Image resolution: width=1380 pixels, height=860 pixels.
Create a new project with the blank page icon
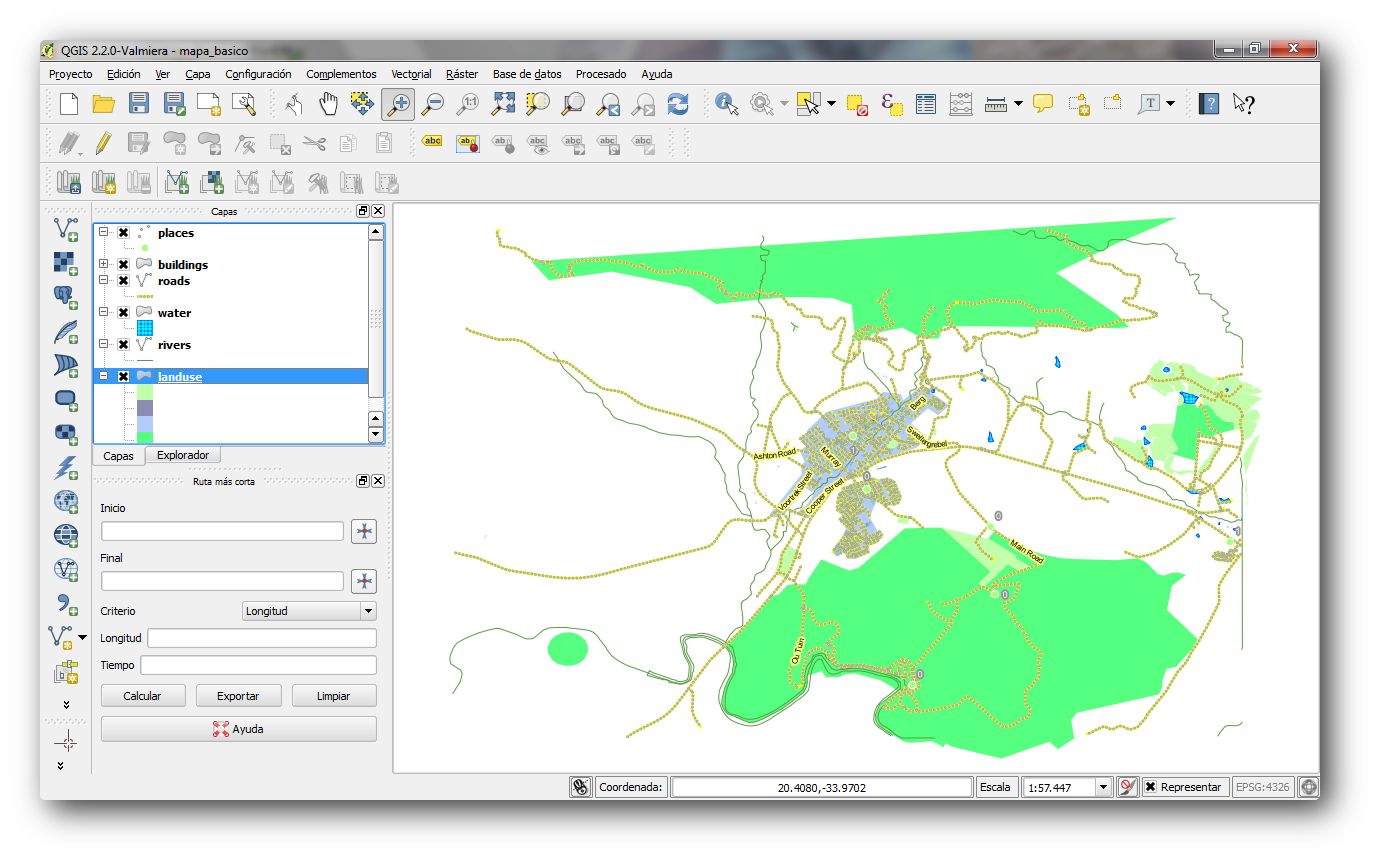pyautogui.click(x=69, y=103)
